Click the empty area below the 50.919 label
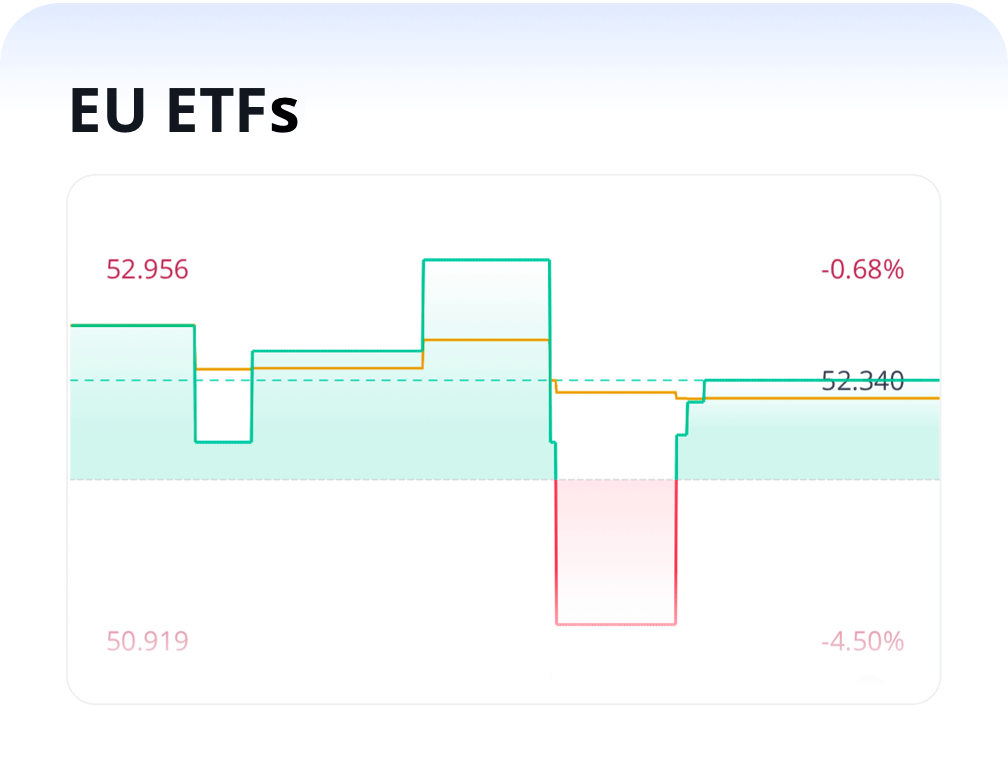1008x774 pixels. (147, 678)
